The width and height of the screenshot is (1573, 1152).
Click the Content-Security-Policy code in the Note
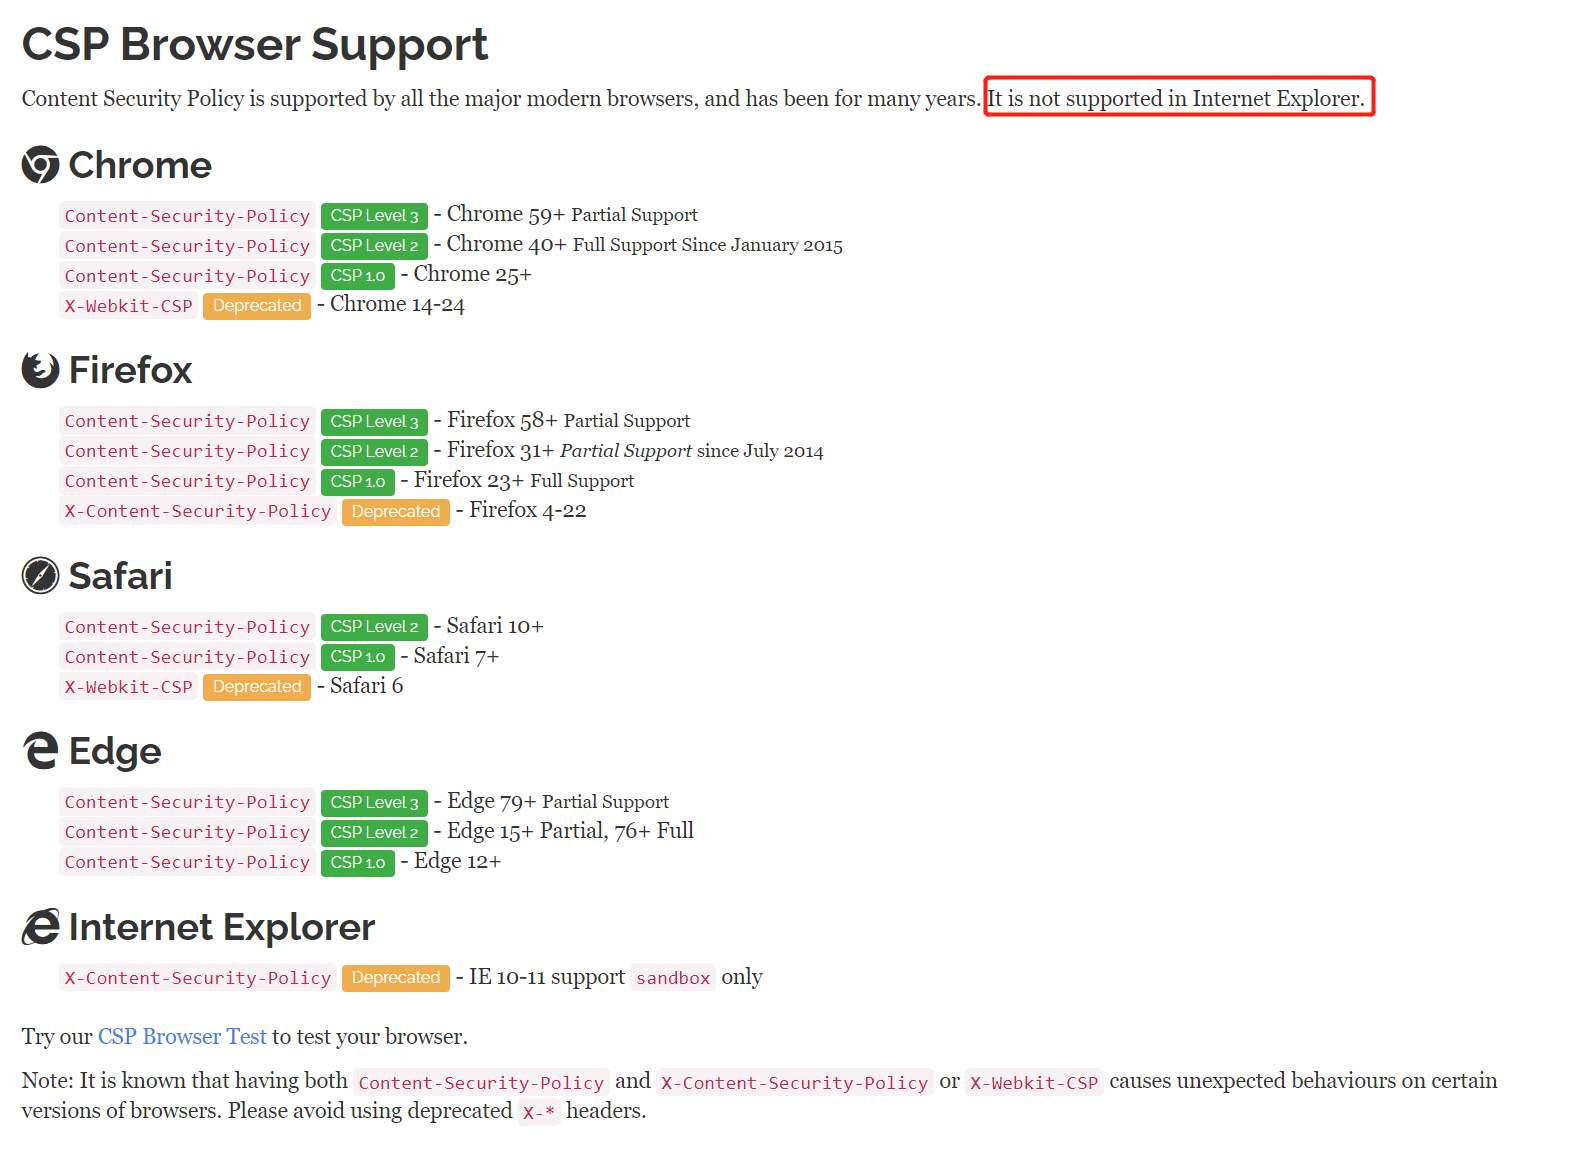[x=481, y=1083]
